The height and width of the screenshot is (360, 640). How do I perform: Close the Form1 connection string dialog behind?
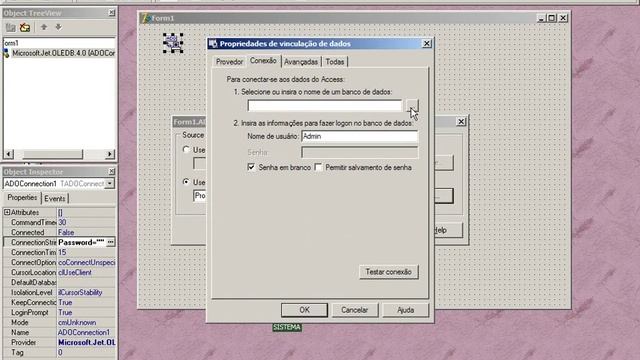pyautogui.click(x=461, y=121)
